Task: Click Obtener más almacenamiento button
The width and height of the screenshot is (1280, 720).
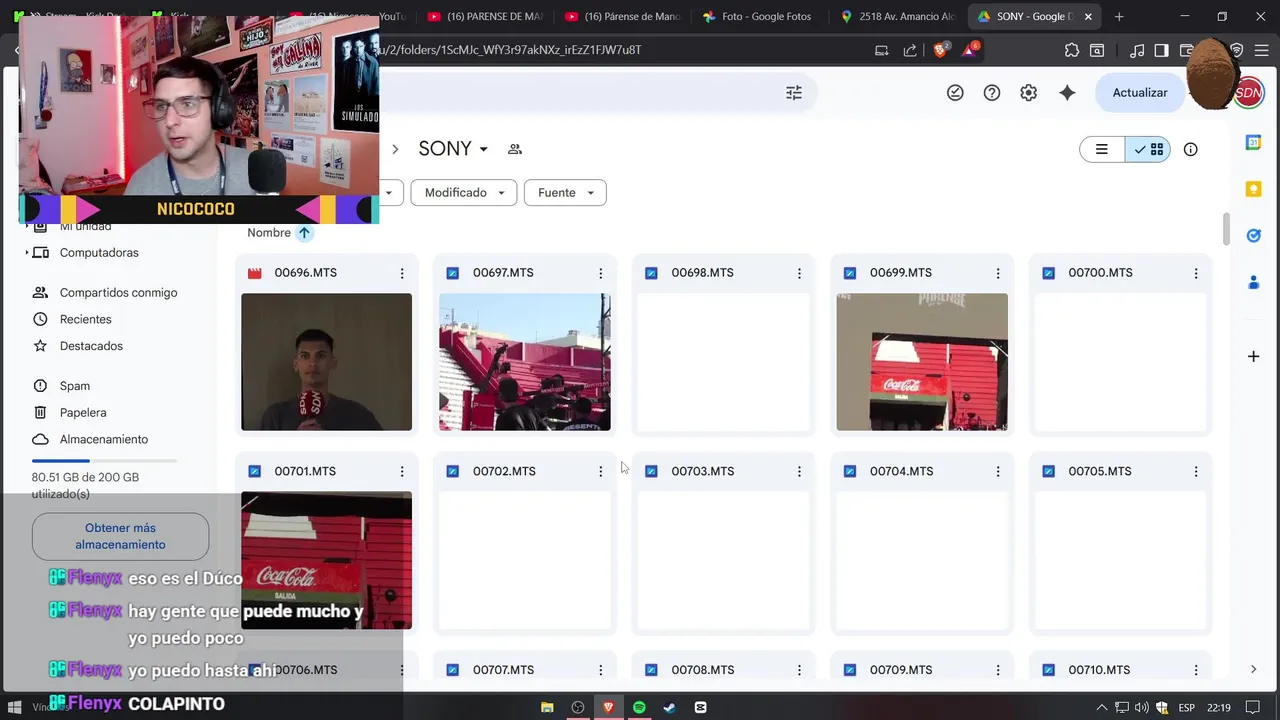Action: tap(120, 536)
